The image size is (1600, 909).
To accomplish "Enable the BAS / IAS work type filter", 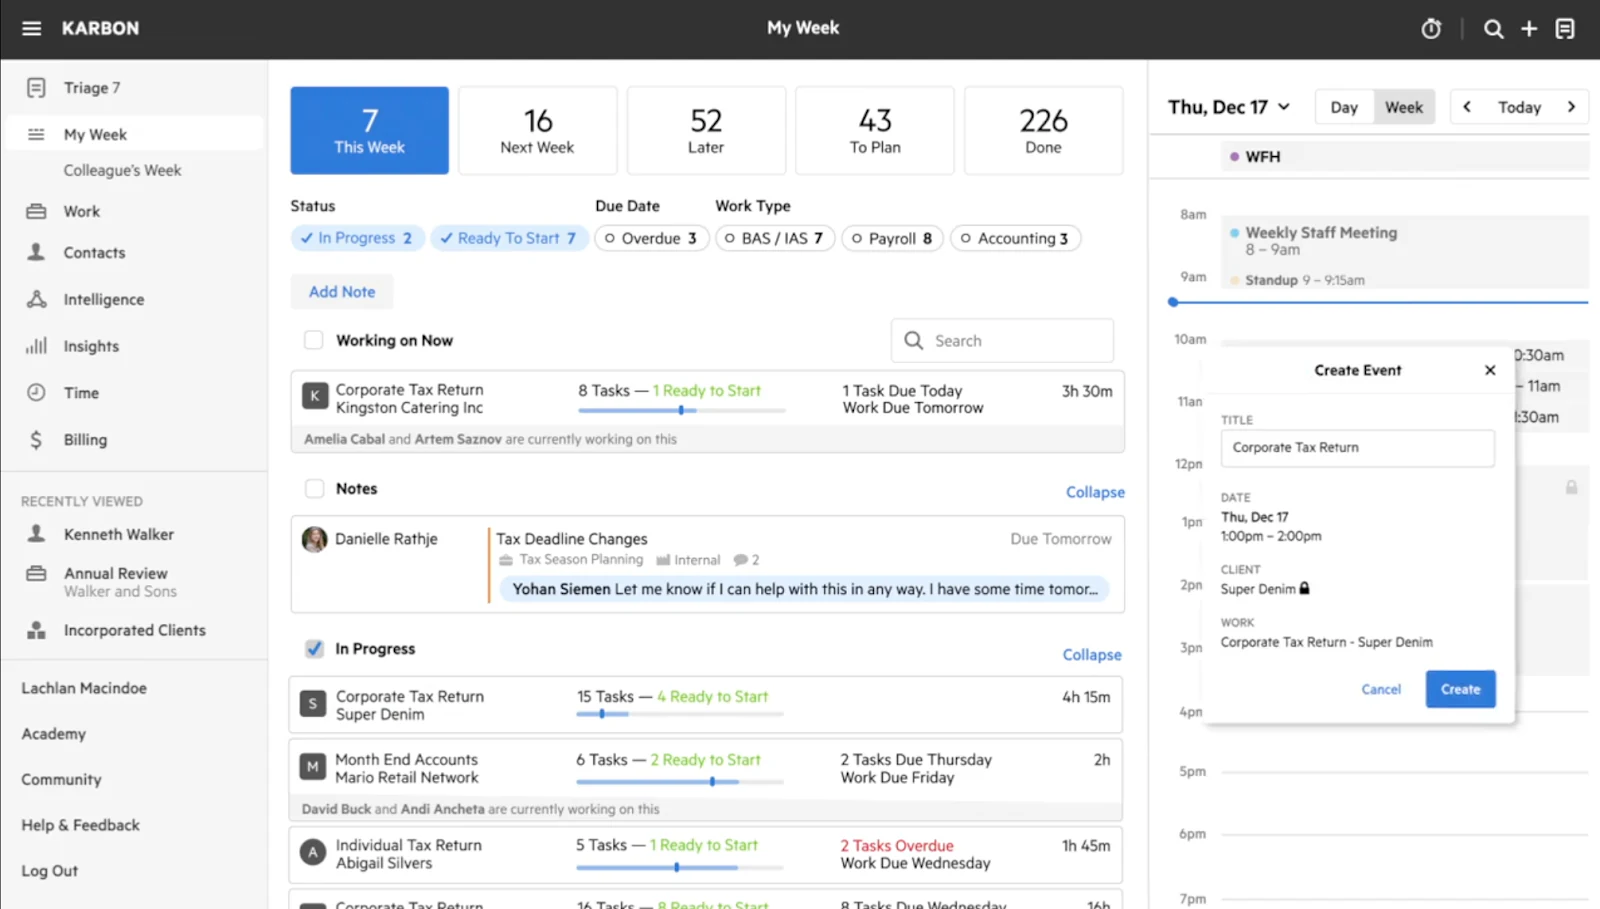I will click(x=775, y=238).
